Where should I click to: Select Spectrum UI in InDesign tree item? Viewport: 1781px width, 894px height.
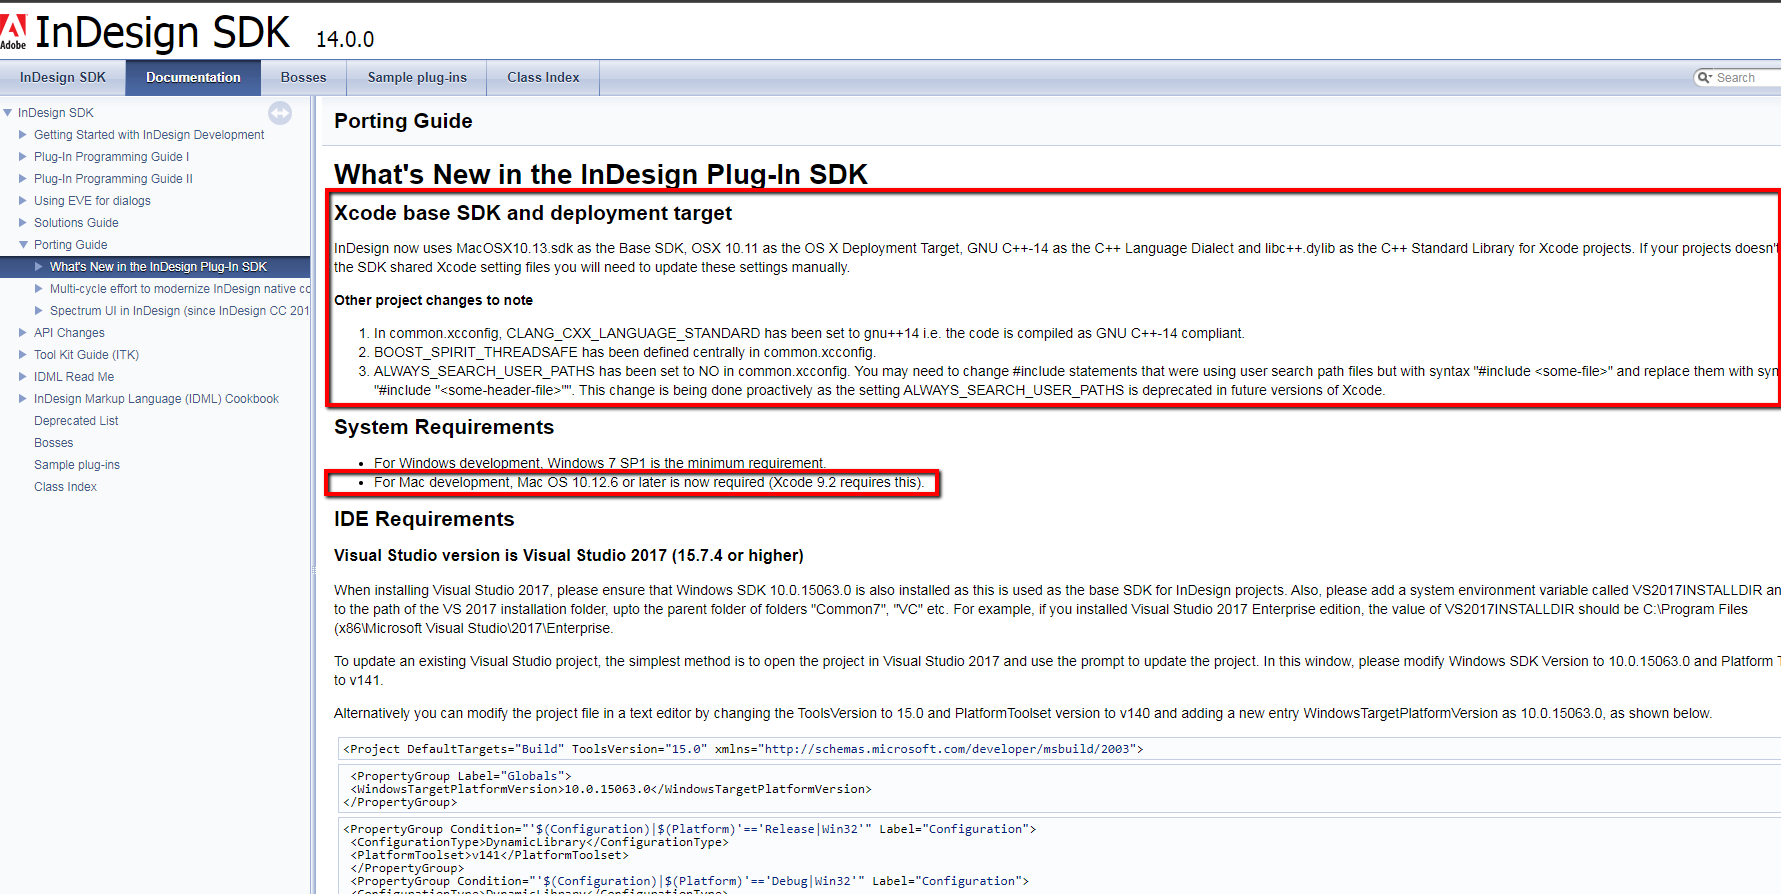(180, 311)
